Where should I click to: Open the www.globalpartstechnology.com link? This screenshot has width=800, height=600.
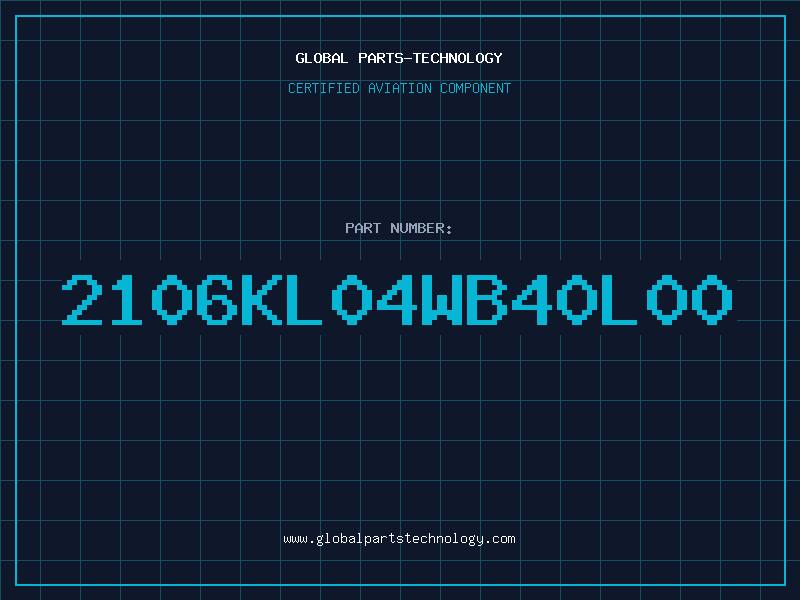pos(399,539)
